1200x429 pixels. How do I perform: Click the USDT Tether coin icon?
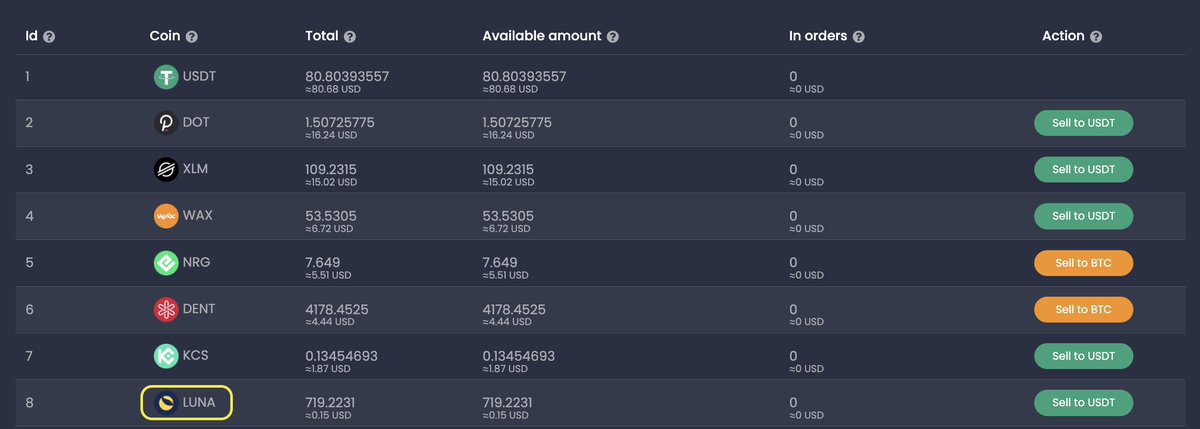point(165,77)
